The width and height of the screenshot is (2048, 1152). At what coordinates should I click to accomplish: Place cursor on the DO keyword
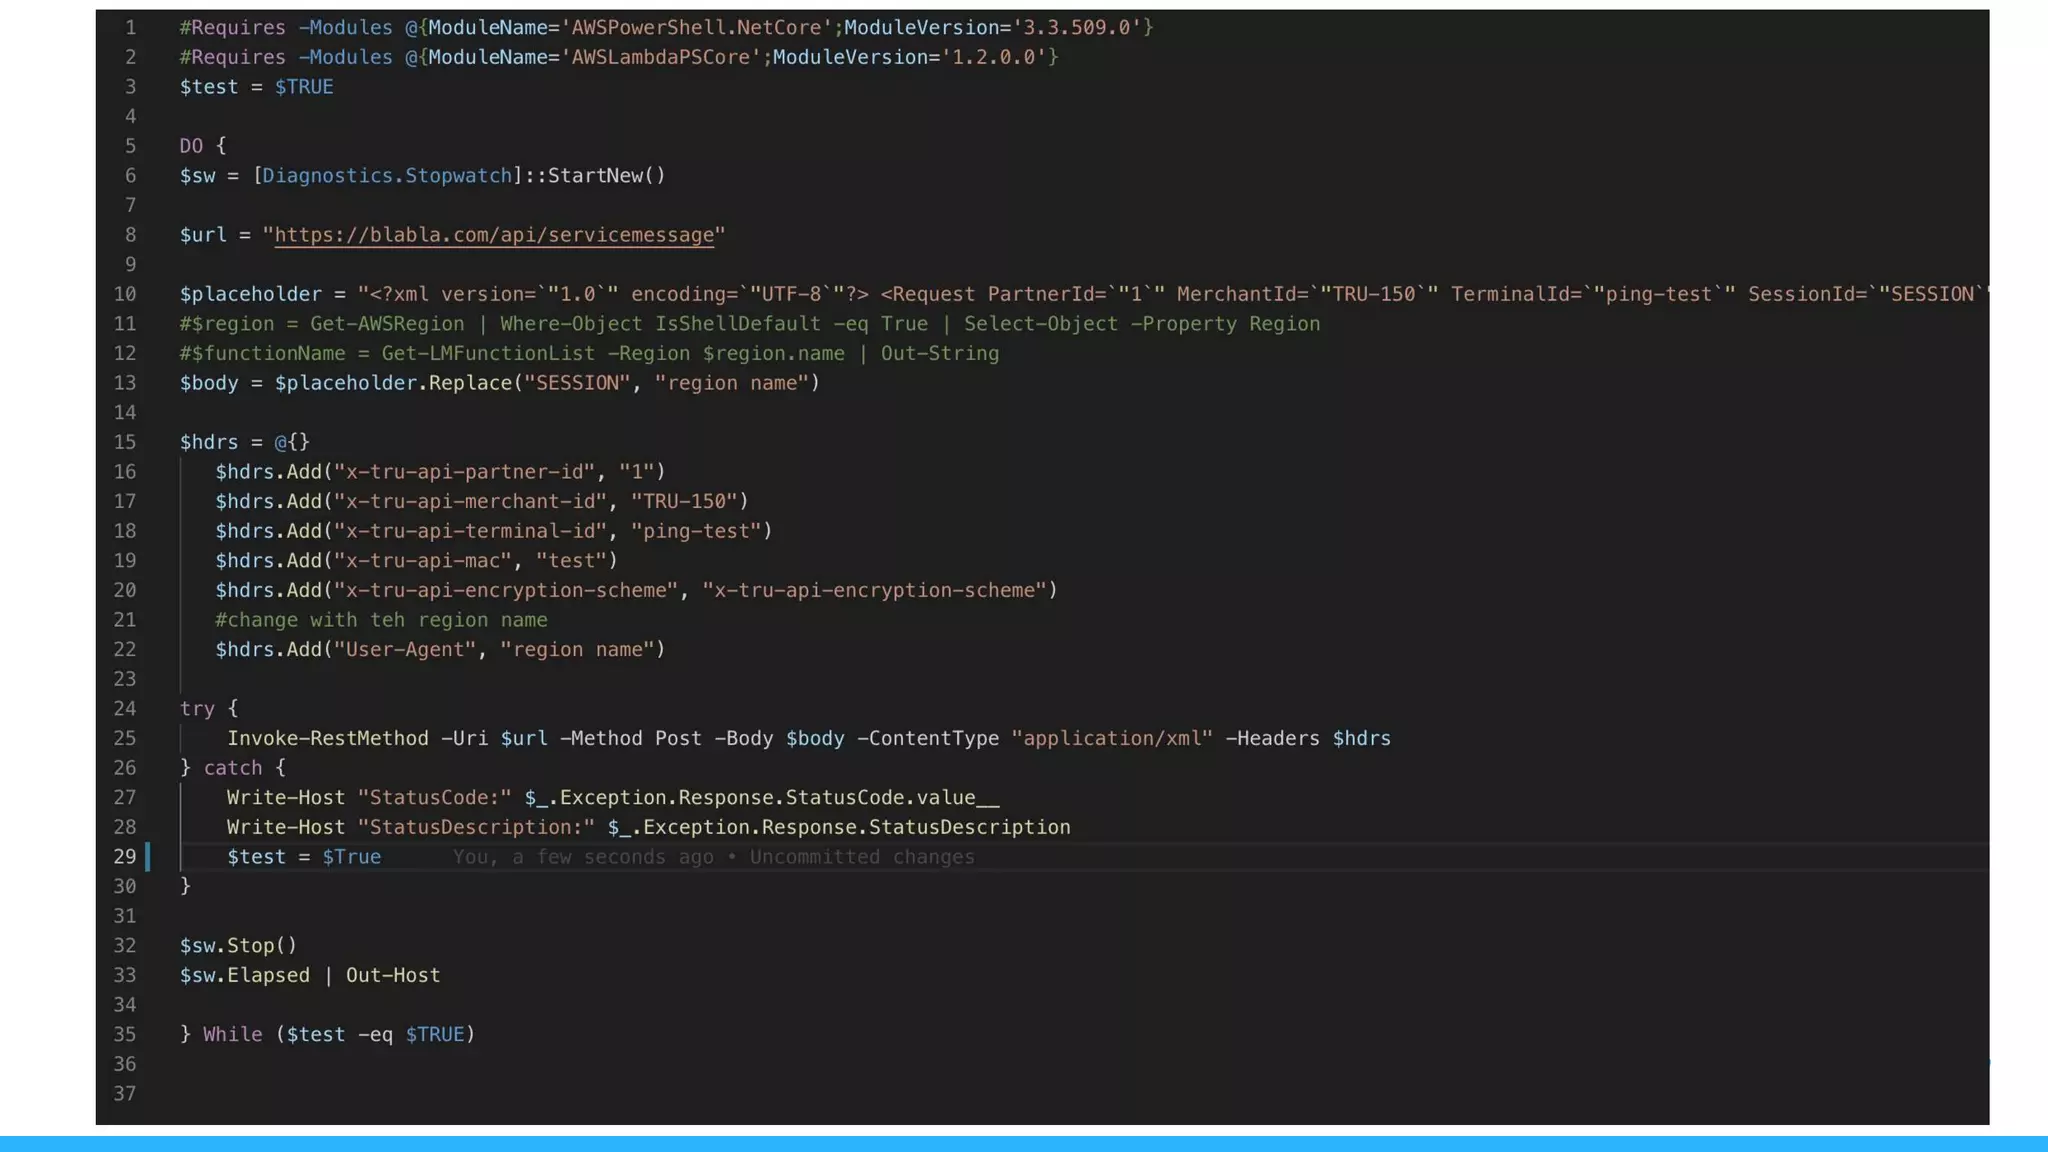click(191, 146)
